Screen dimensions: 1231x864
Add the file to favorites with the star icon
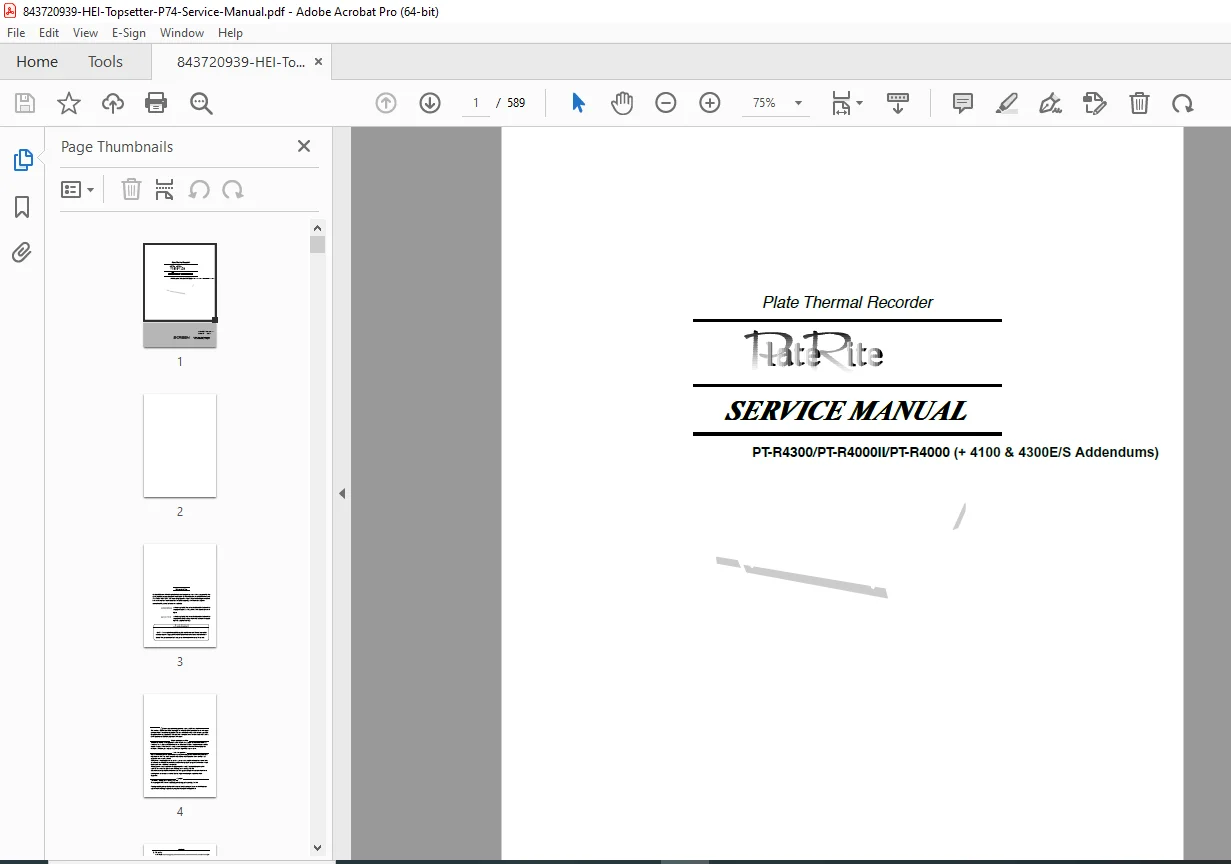(x=69, y=103)
